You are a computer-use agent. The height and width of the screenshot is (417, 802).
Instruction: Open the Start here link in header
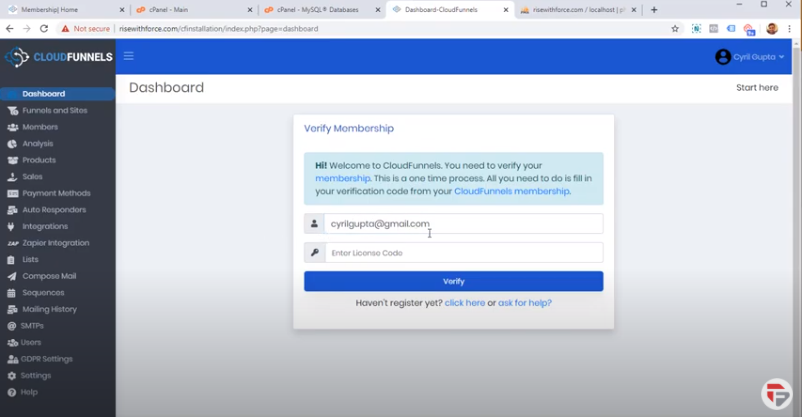tap(756, 88)
